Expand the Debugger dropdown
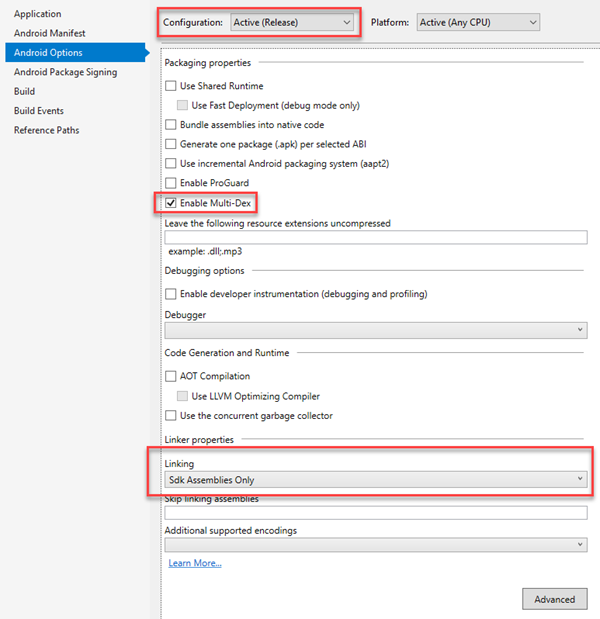 point(375,330)
